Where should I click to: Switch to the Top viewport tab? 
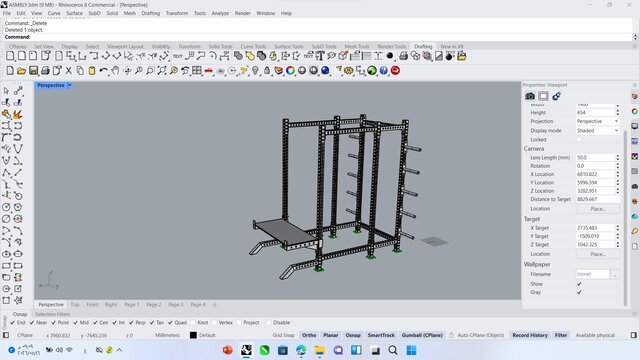[75, 304]
